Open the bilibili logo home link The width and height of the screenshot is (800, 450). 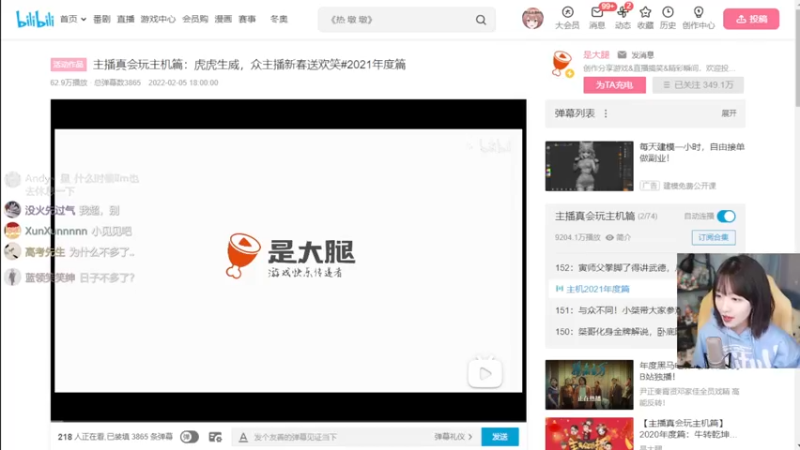point(35,19)
